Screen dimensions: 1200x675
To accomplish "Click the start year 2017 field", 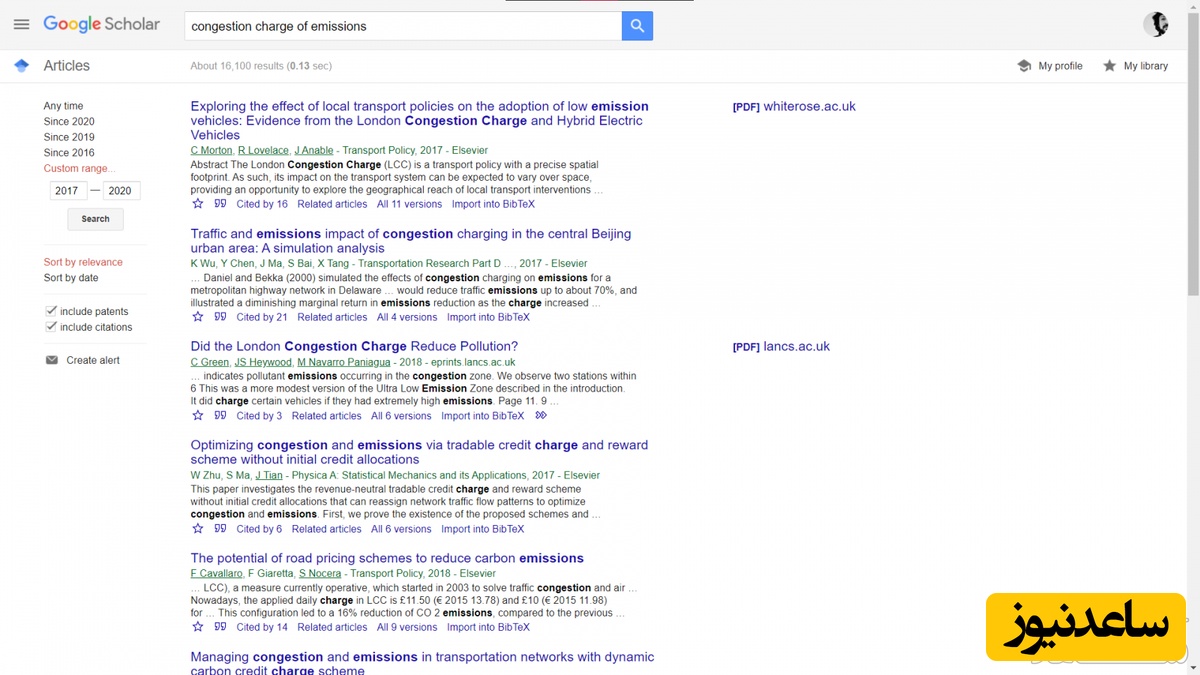I will [67, 191].
